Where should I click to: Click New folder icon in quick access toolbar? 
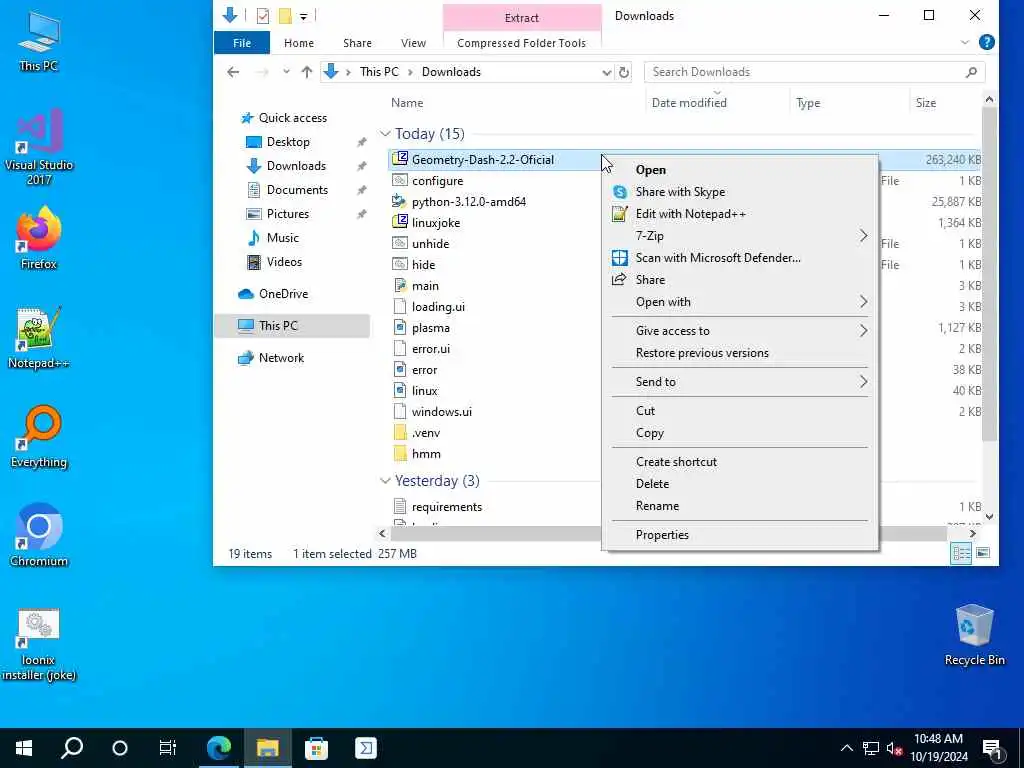click(x=285, y=16)
